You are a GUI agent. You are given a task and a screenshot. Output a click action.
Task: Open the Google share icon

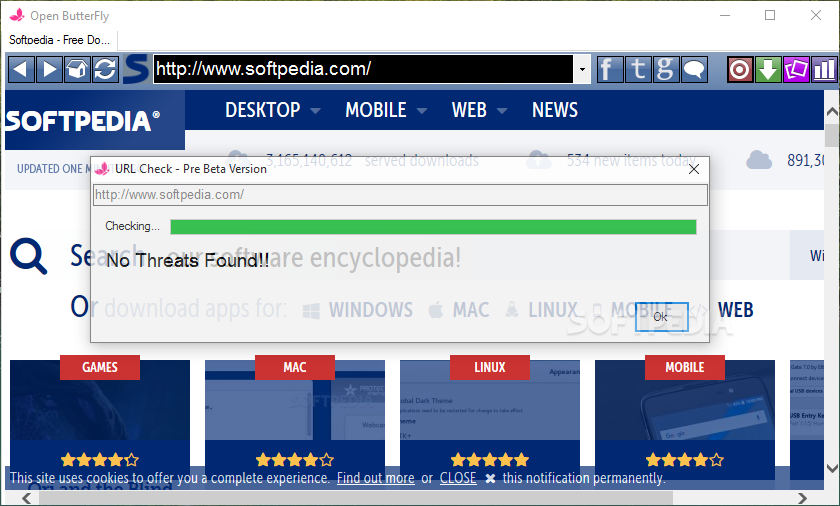click(x=666, y=69)
